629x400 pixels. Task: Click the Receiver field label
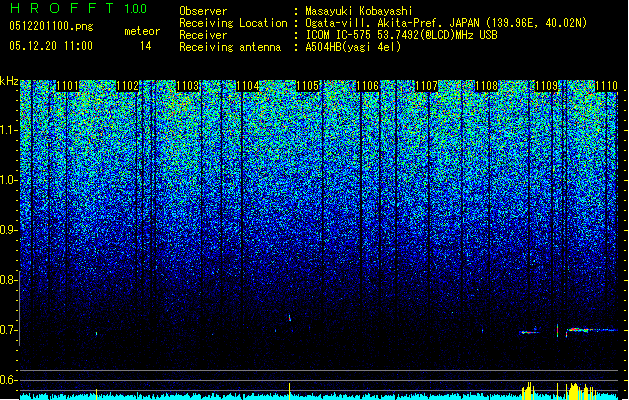point(203,35)
